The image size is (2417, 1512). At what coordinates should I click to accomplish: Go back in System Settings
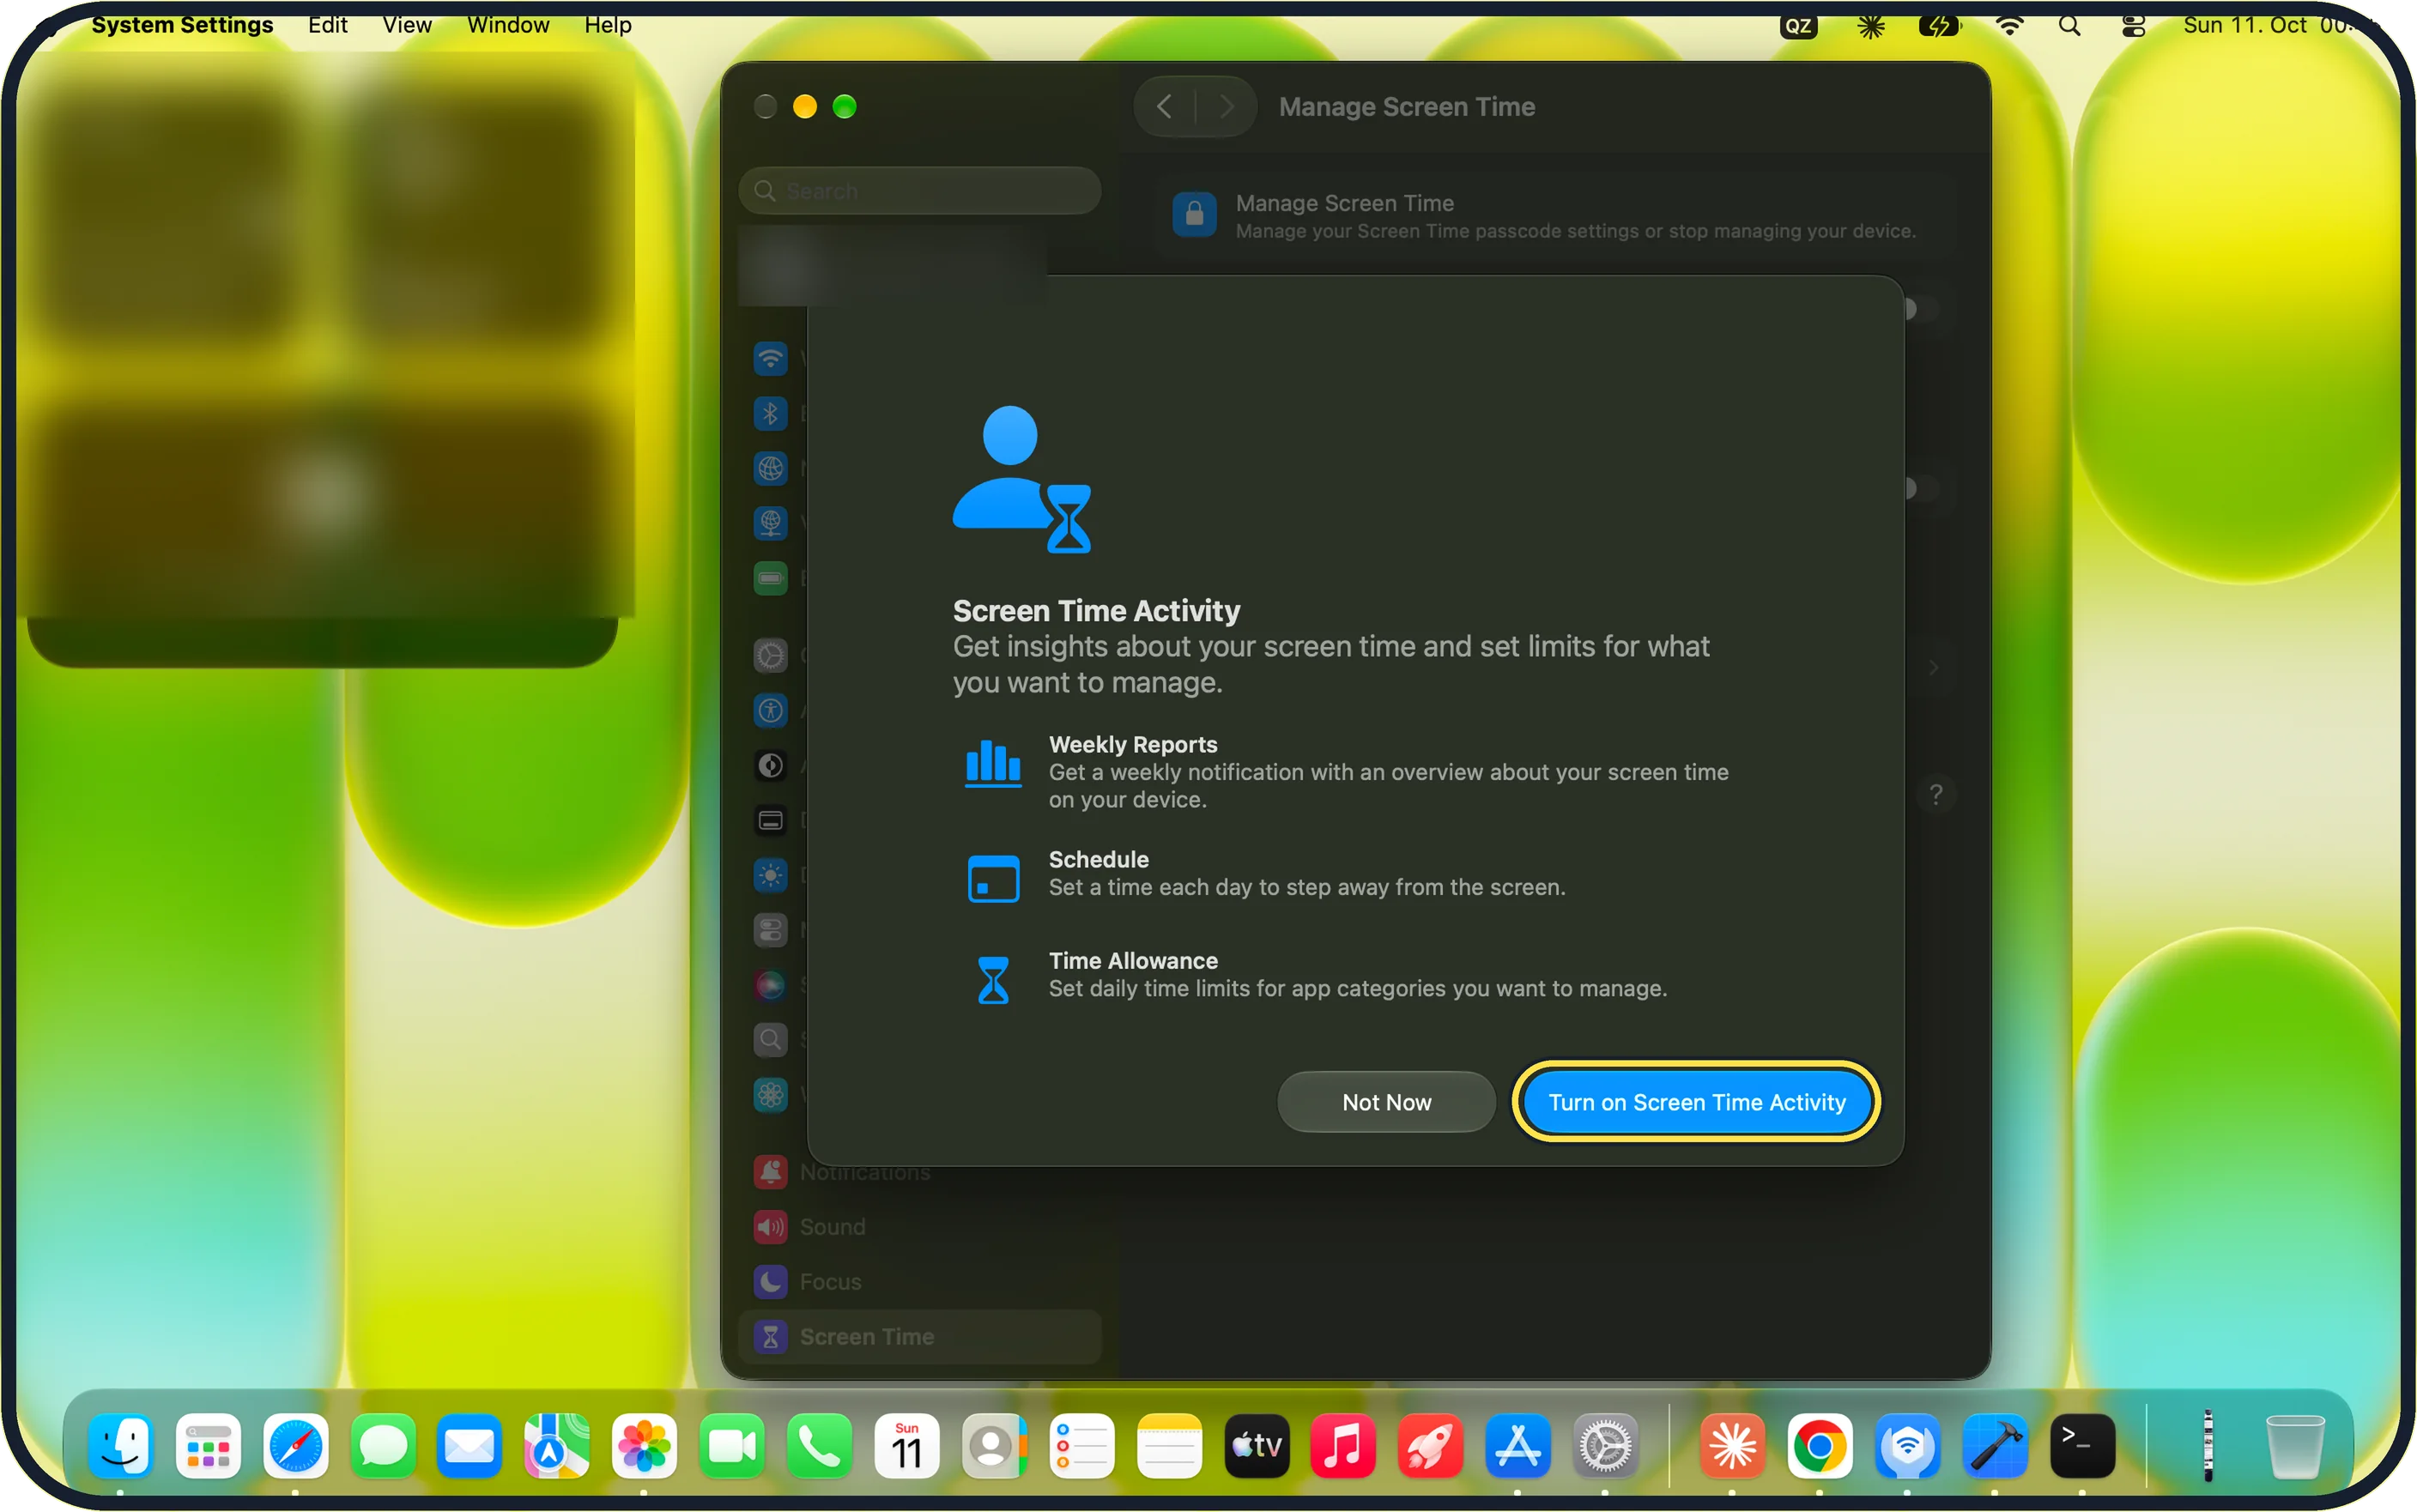(1164, 106)
